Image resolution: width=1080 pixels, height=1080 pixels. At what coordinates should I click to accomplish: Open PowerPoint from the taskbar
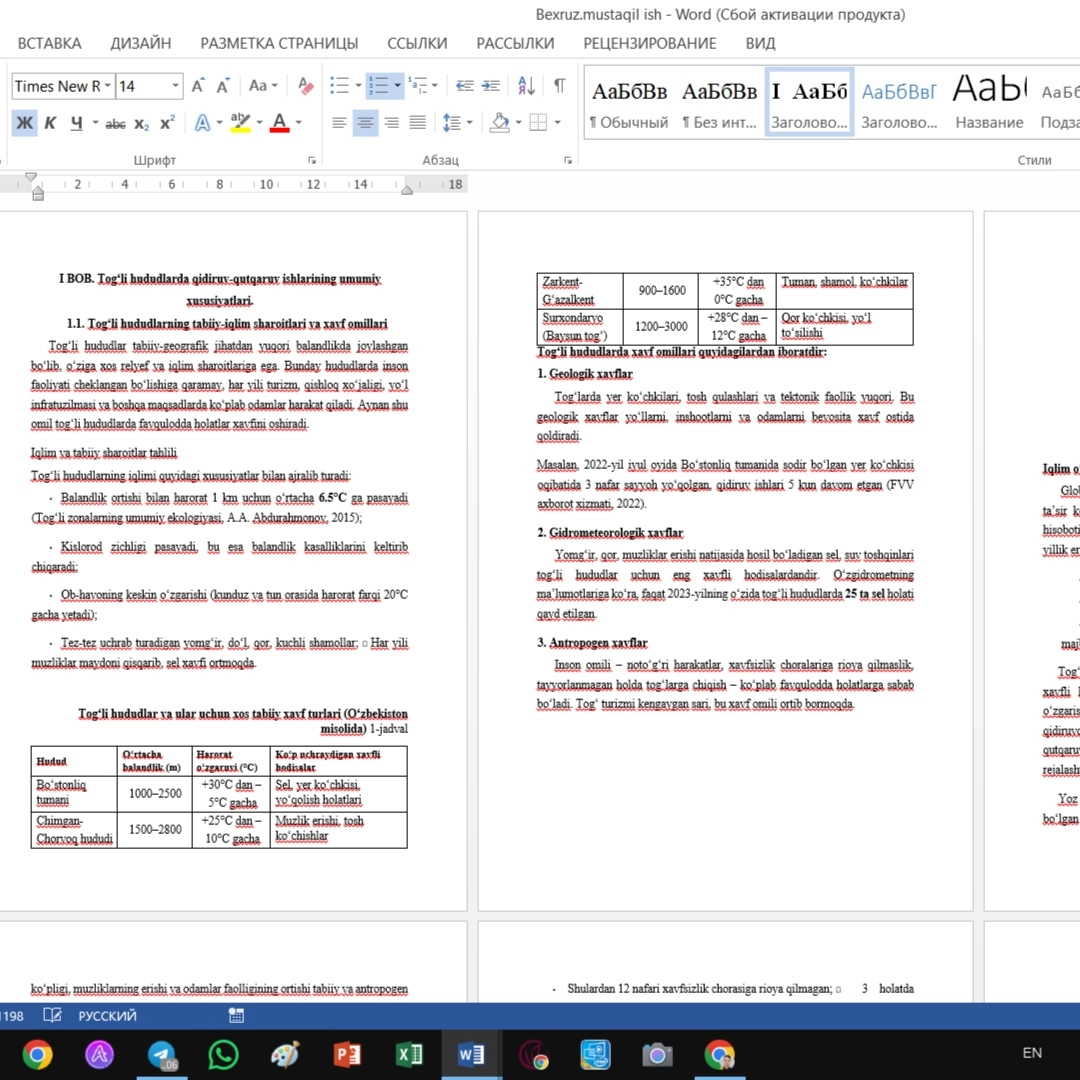(x=347, y=1055)
